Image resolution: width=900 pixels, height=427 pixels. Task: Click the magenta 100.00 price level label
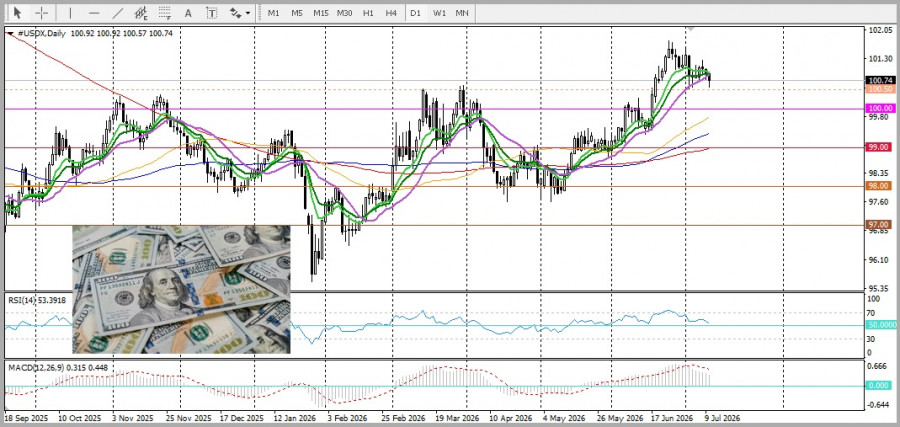point(880,108)
